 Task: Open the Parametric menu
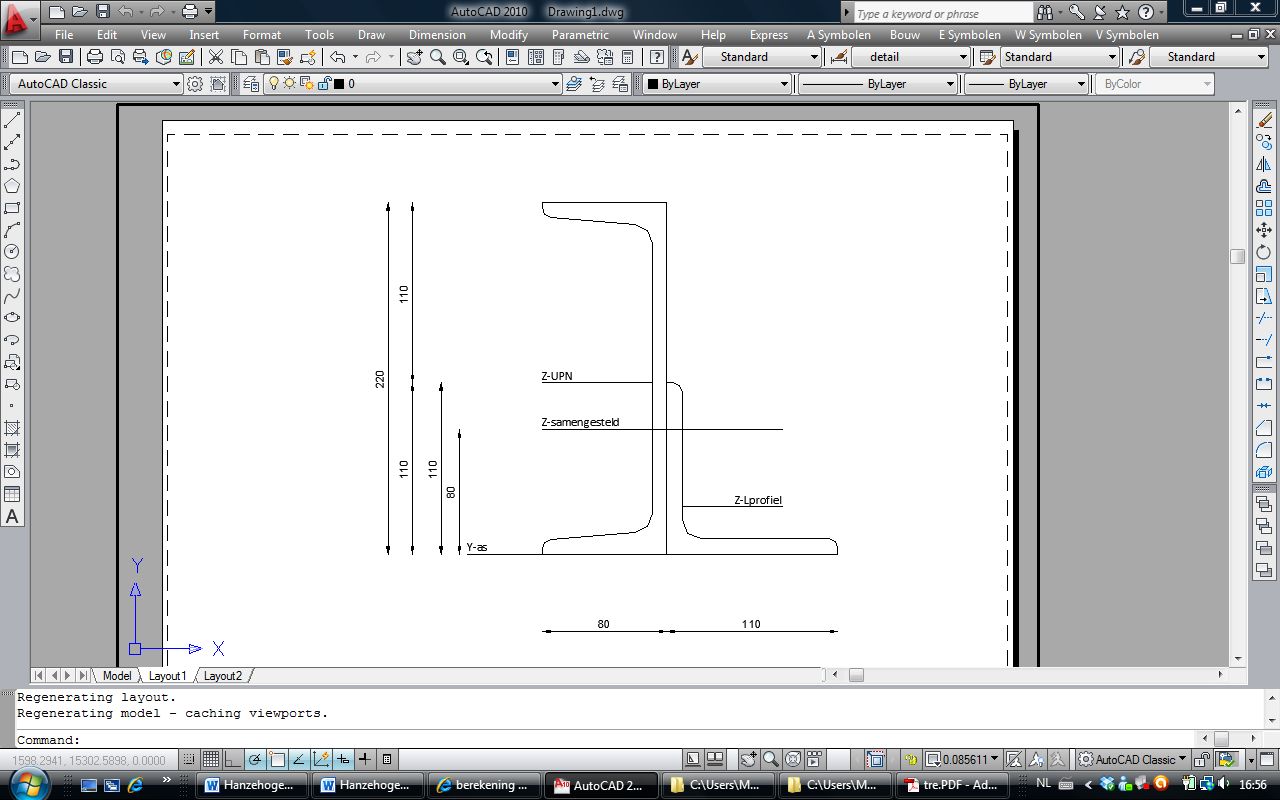pyautogui.click(x=580, y=34)
